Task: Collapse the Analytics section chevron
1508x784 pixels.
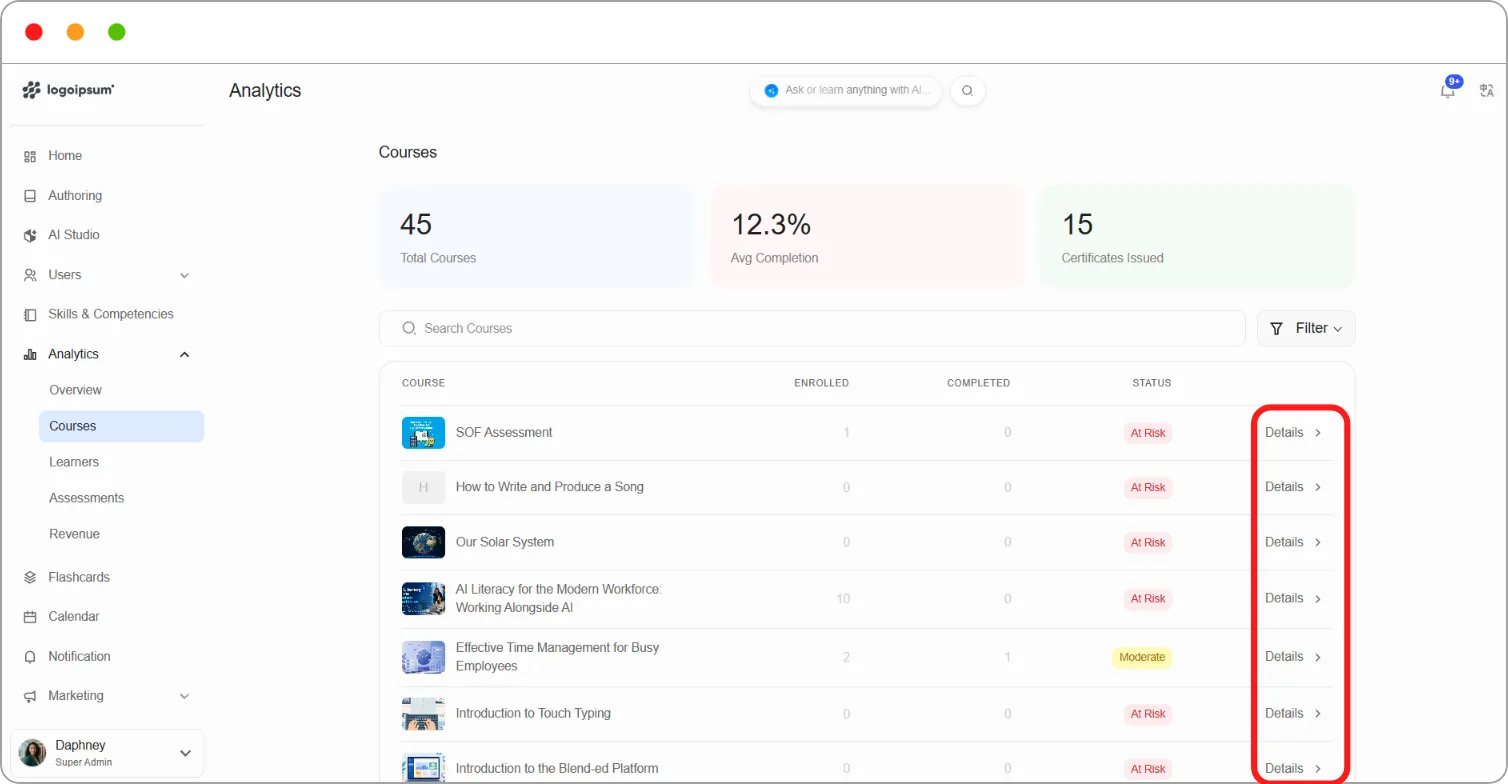Action: pos(184,354)
